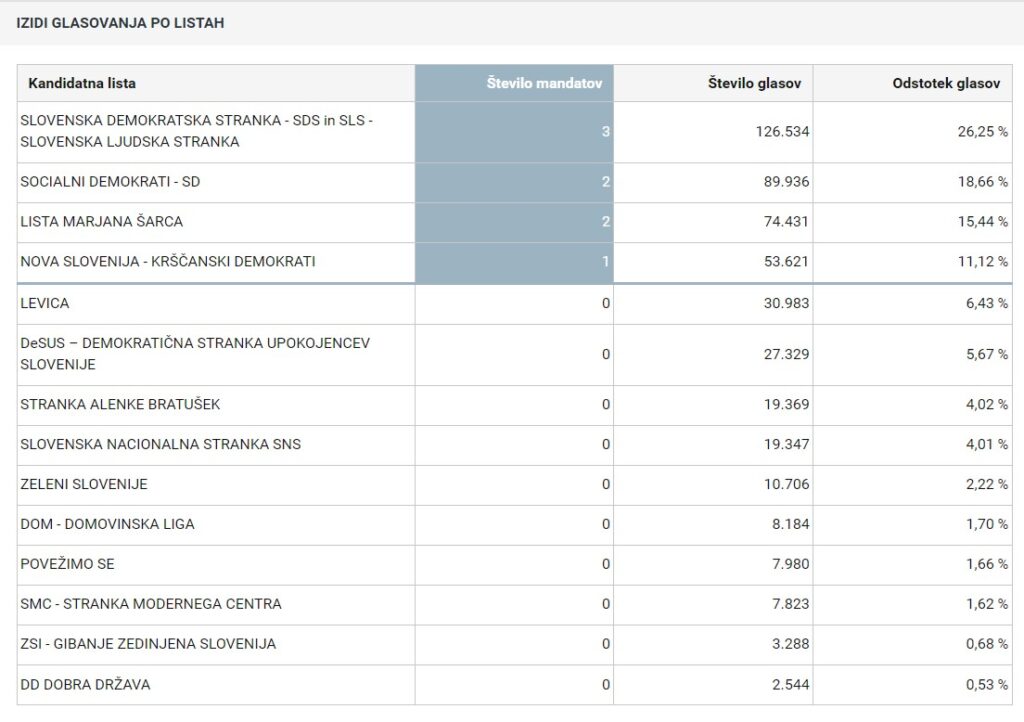Click the DeSUS pensioners party row
The image size is (1024, 722).
195,354
